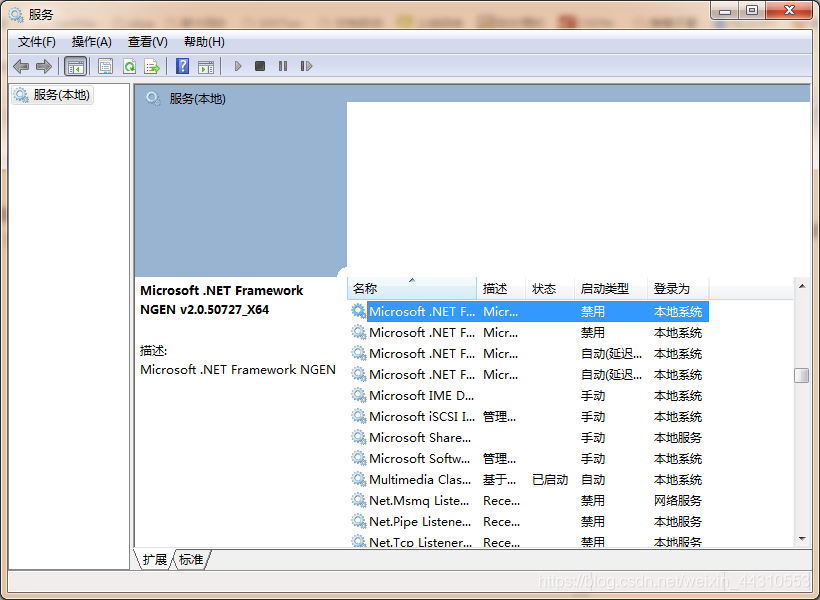Sort by the 描述 column header

tap(501, 288)
